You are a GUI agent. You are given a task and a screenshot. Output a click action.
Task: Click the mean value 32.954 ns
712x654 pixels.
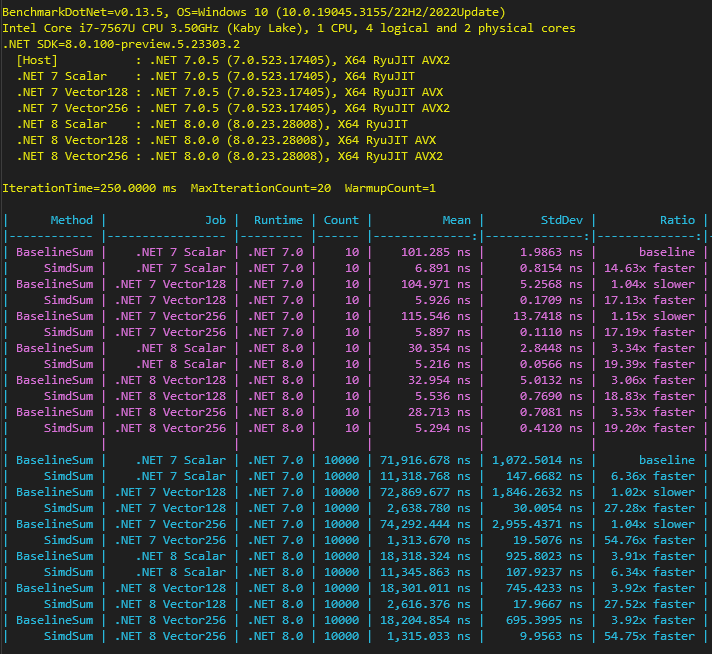click(439, 380)
